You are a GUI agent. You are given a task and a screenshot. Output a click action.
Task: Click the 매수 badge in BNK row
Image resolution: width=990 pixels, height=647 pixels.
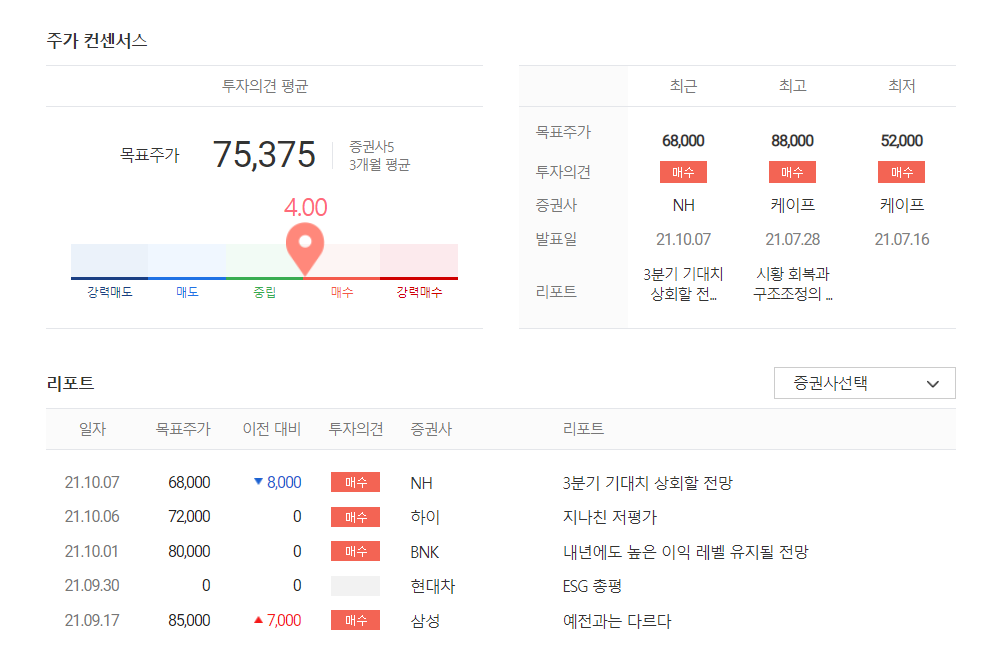point(355,551)
